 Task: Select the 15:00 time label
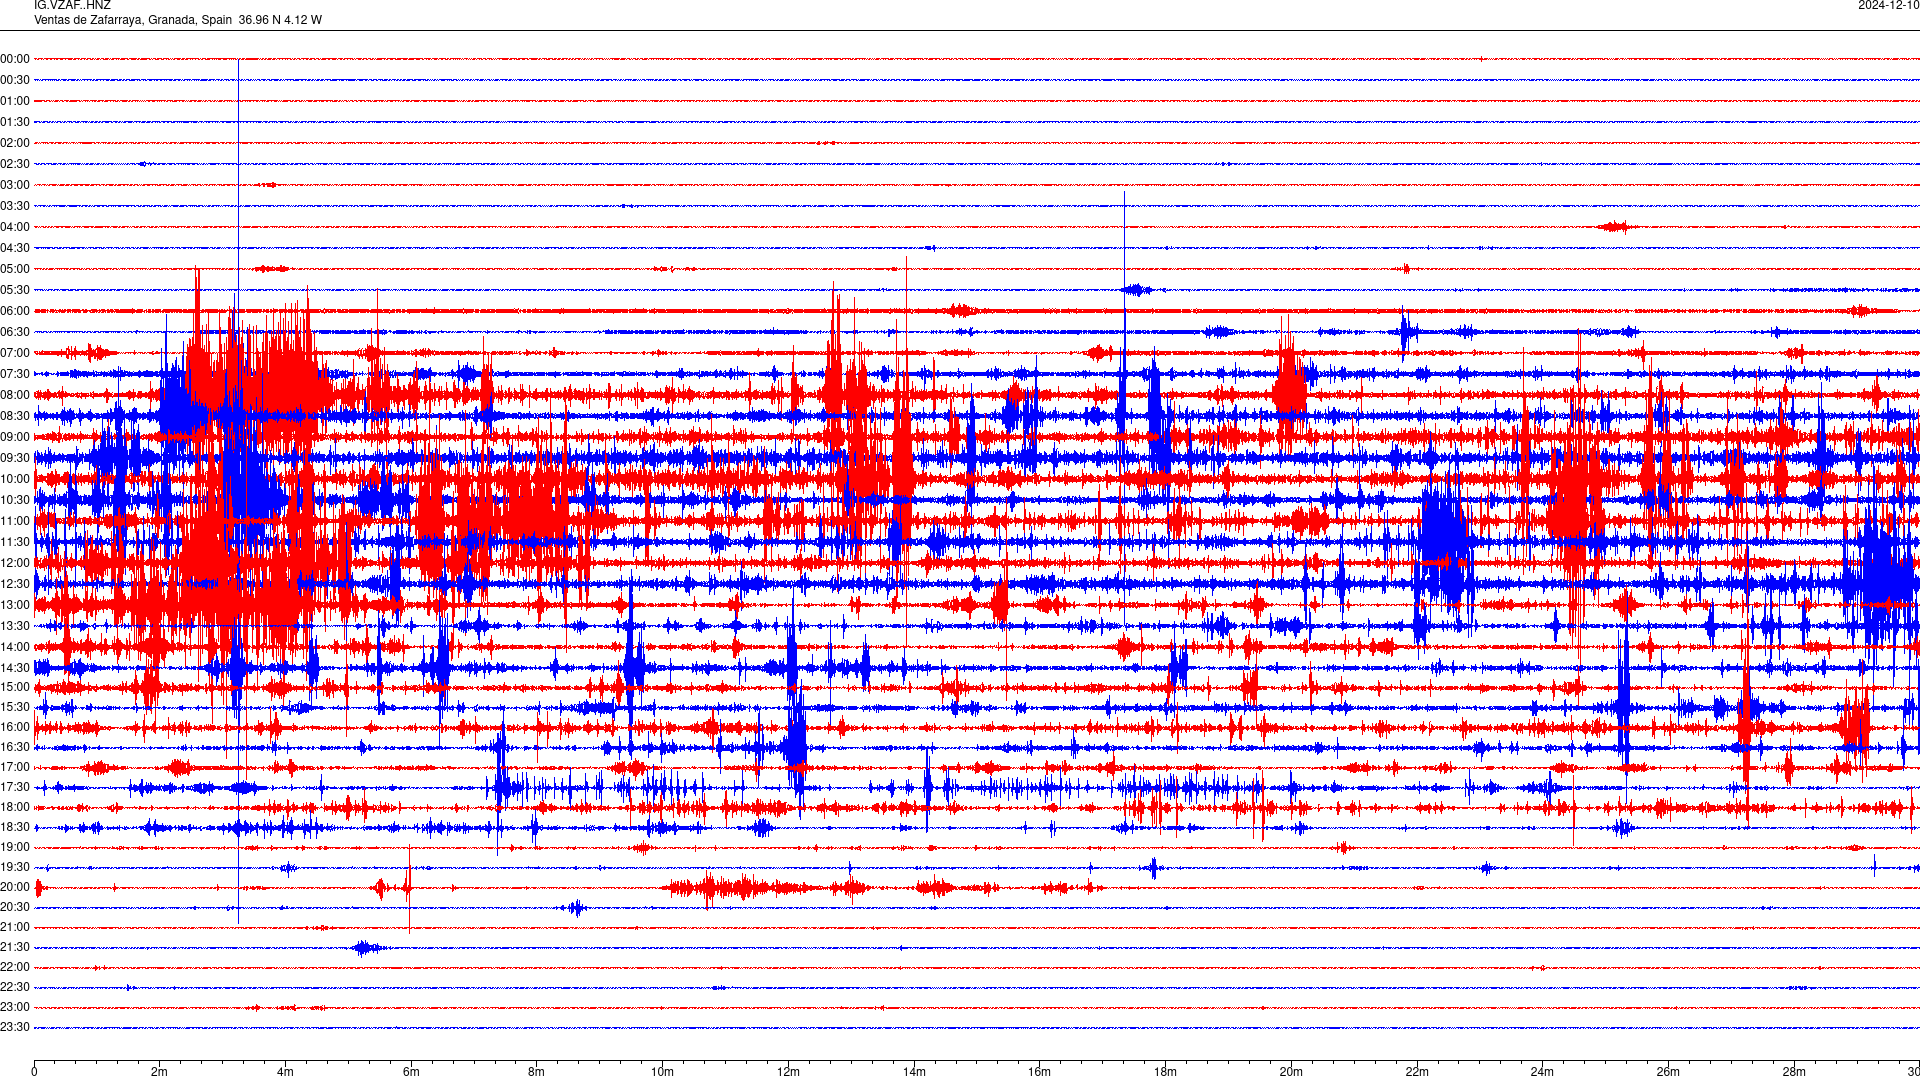tap(15, 687)
